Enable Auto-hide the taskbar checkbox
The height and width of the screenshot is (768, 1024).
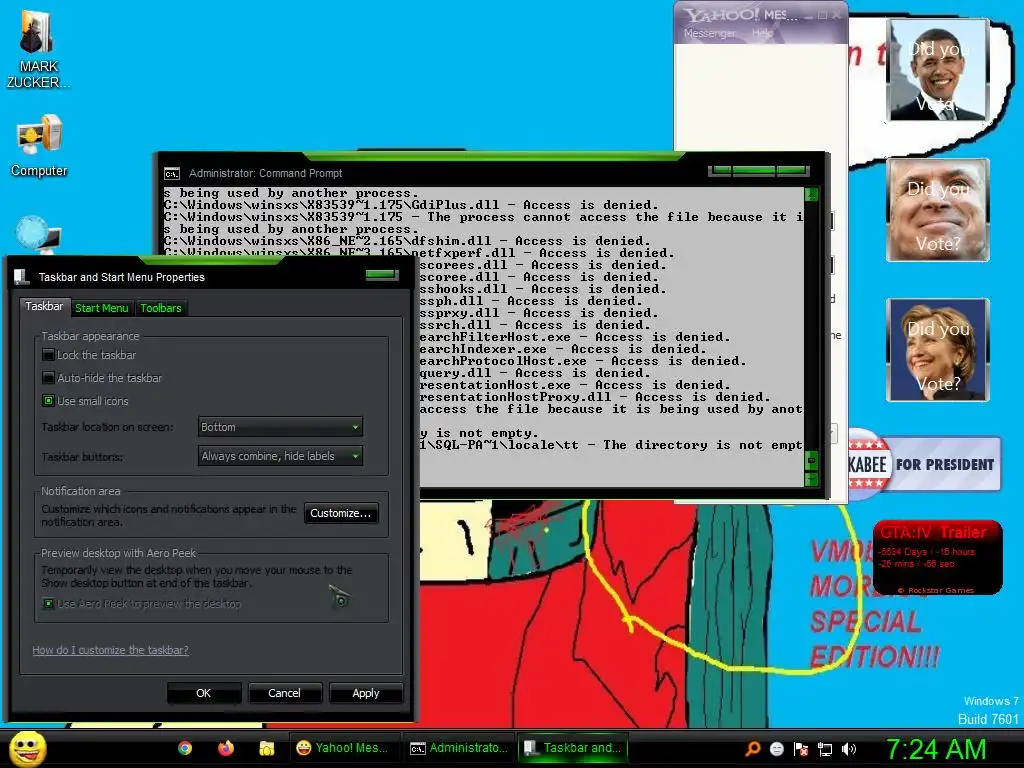click(x=48, y=378)
